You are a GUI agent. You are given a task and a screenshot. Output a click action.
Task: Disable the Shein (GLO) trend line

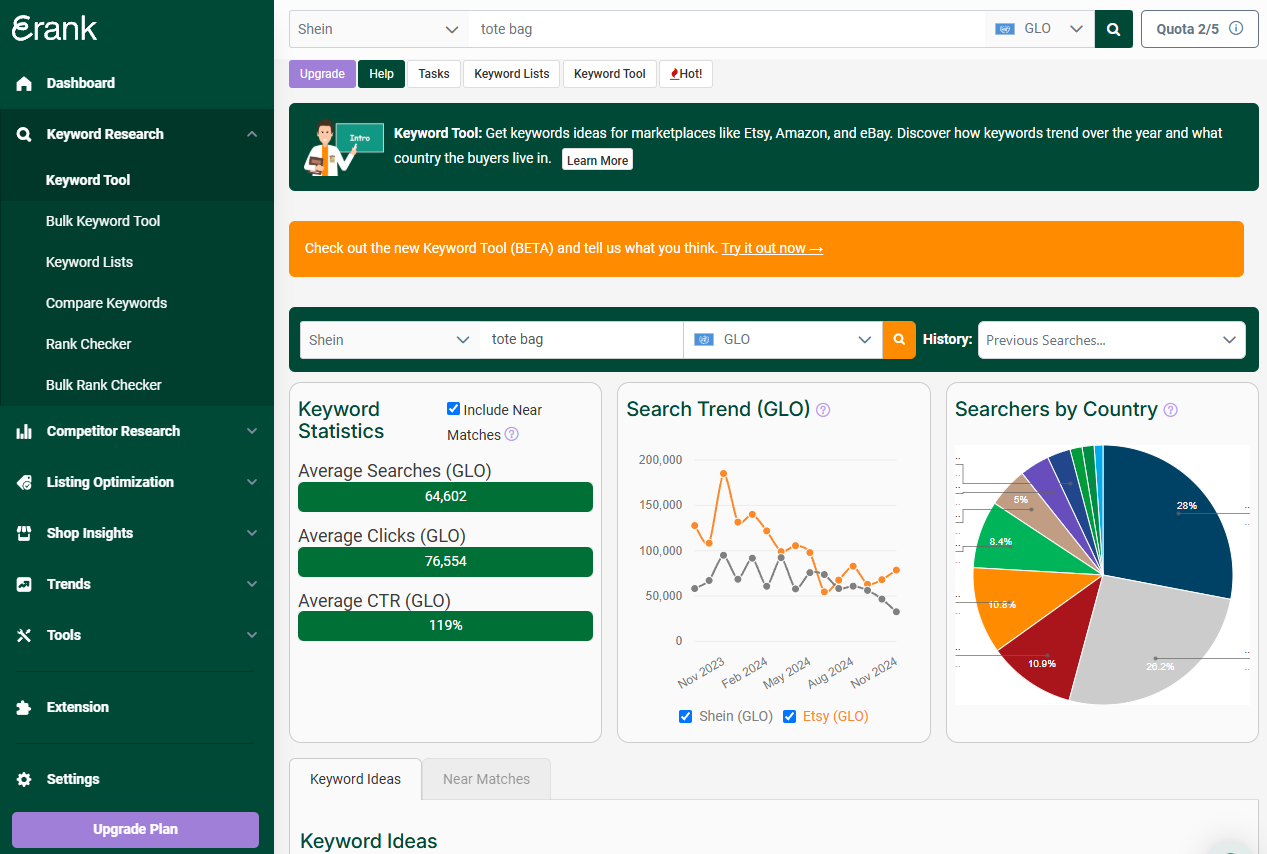click(685, 716)
